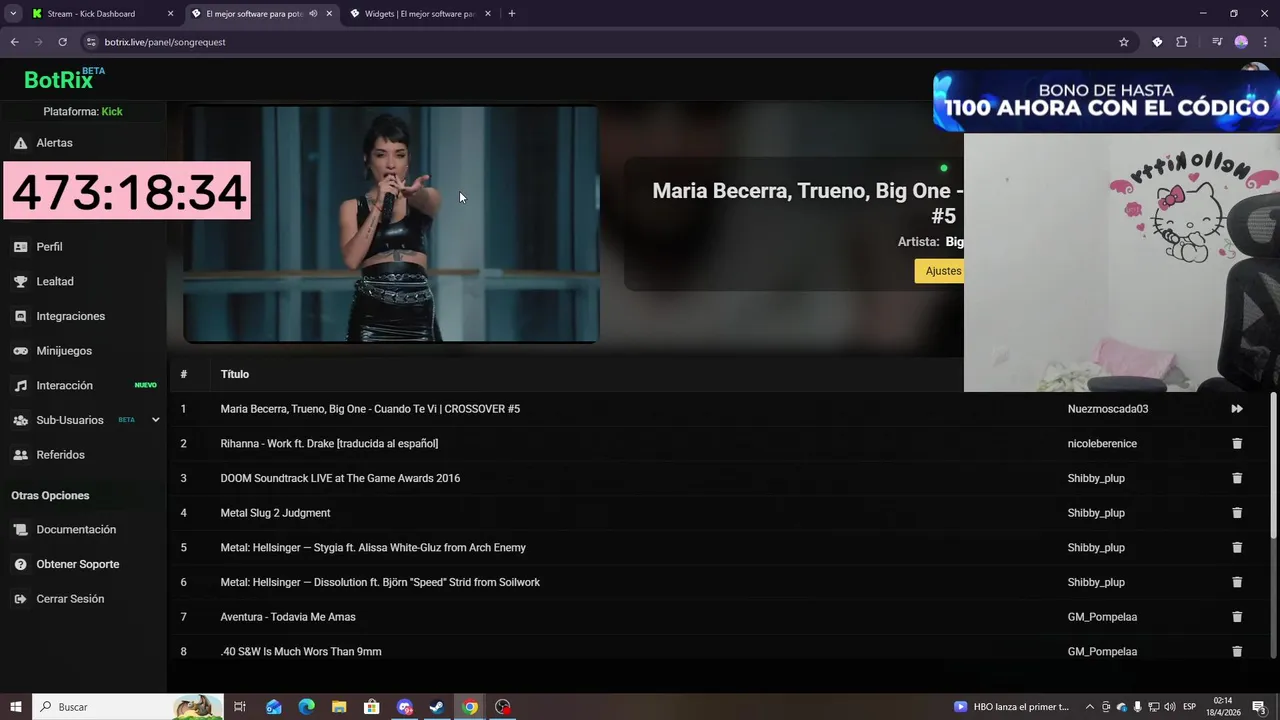Click the 'Rihanna - Work ft. Drake' title
This screenshot has height=720, width=1280.
[329, 444]
